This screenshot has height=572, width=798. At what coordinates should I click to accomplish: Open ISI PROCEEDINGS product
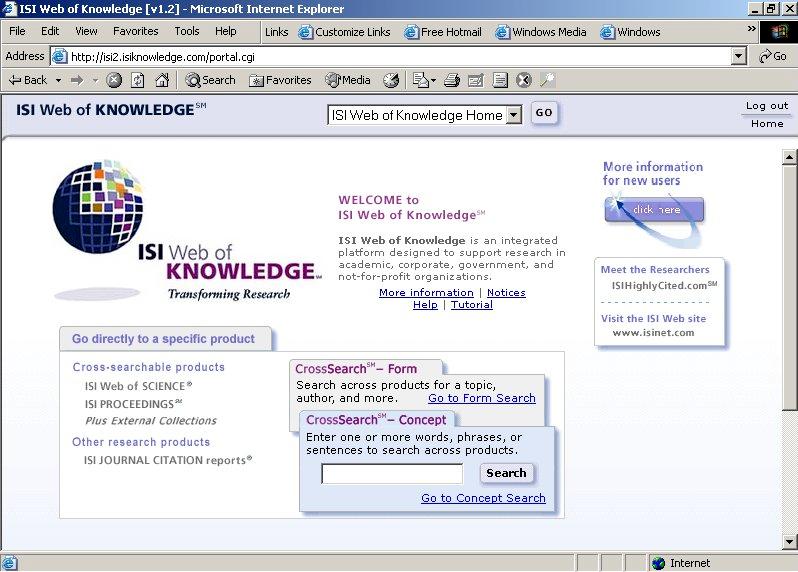[x=133, y=404]
